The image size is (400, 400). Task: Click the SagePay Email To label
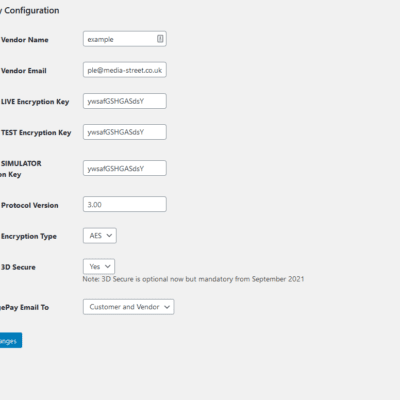(24, 308)
